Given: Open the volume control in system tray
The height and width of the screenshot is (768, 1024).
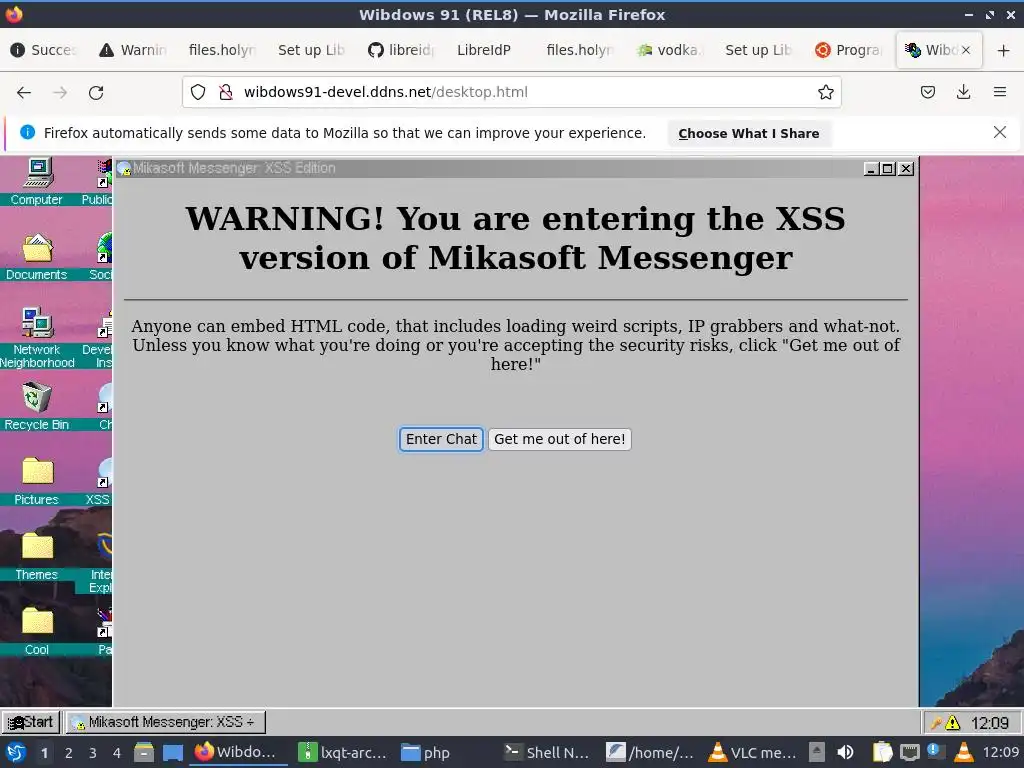Looking at the screenshot, I should (845, 753).
